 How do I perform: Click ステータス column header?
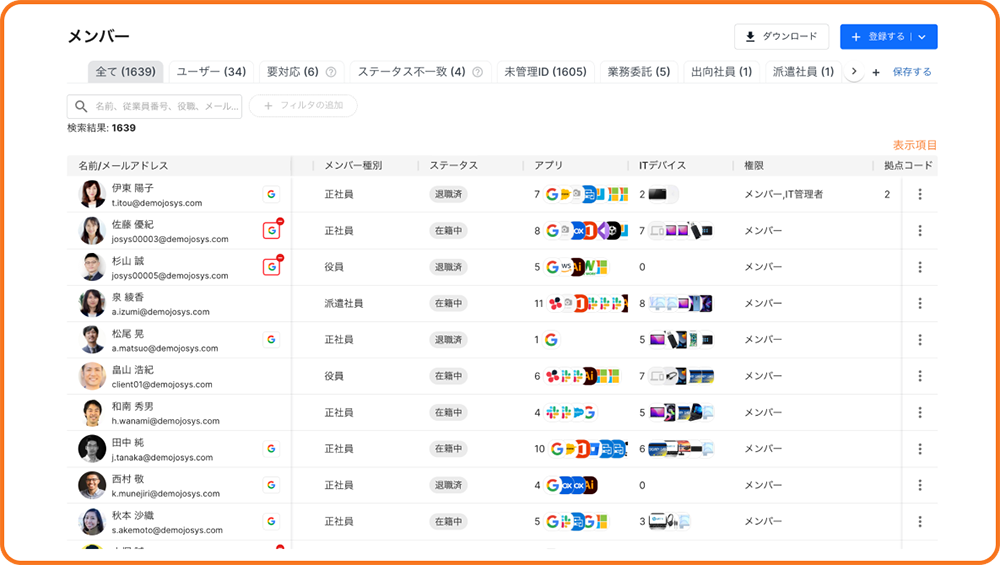coord(453,166)
